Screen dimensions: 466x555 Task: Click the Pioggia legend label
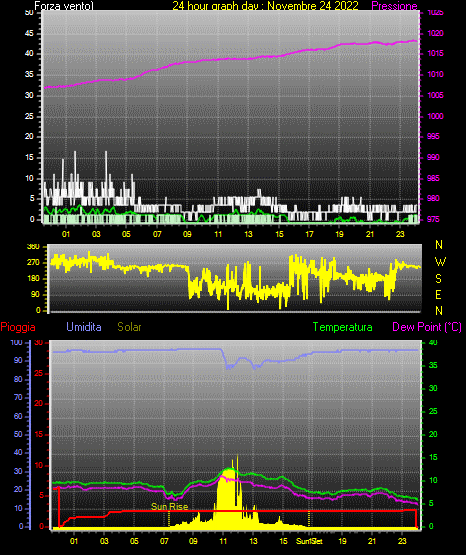point(18,327)
